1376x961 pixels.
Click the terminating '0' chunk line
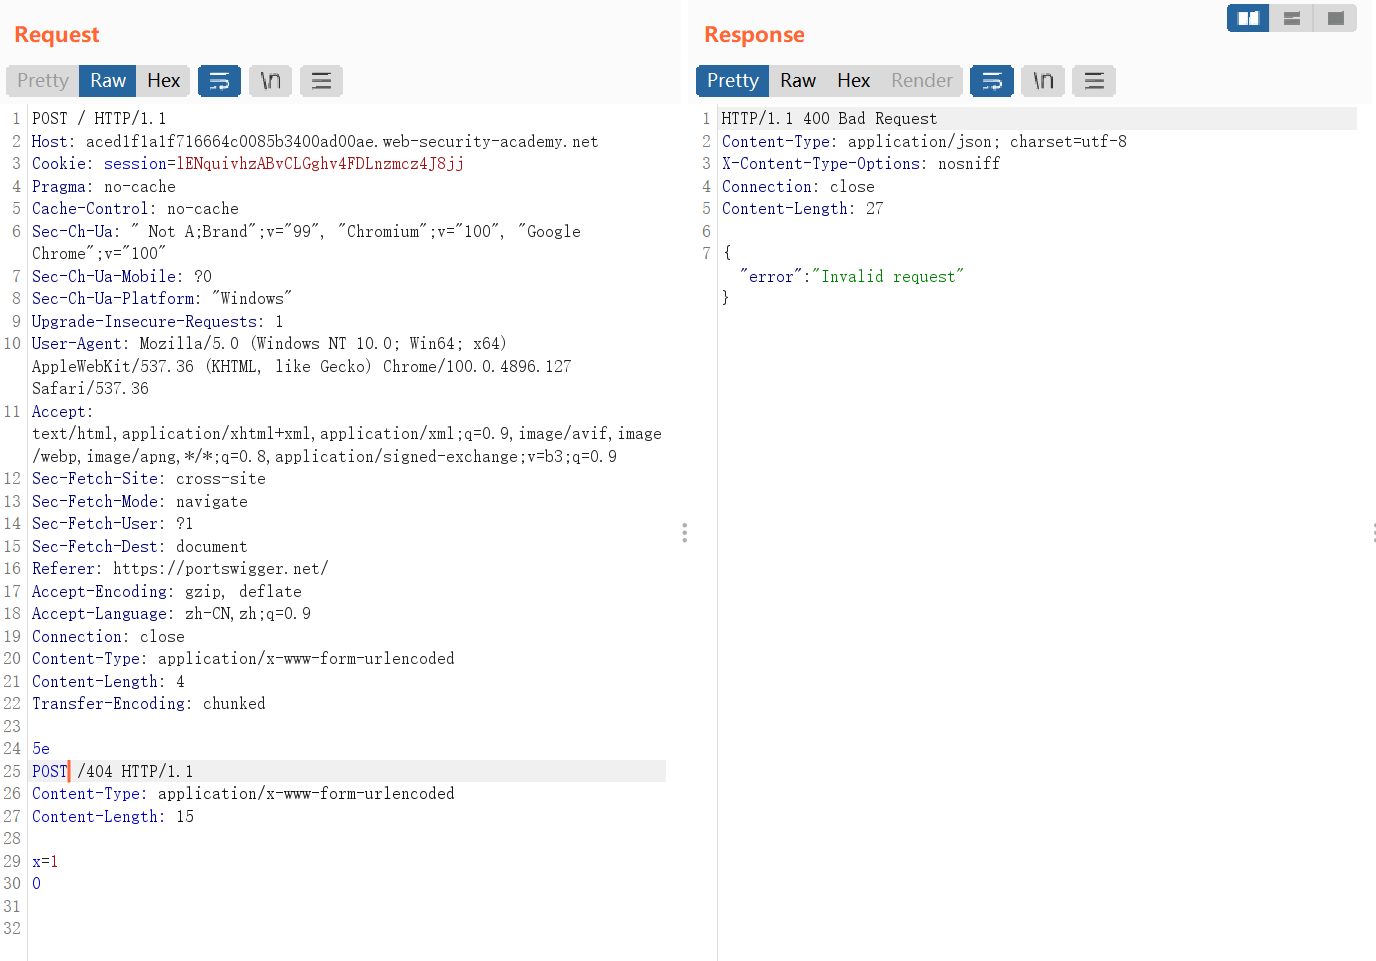tap(37, 884)
